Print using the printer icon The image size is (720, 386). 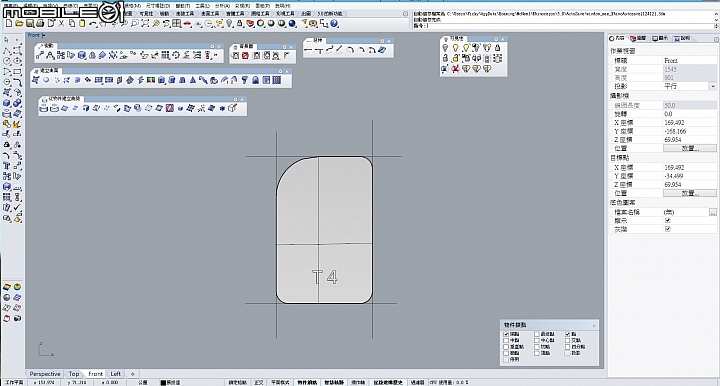[x=40, y=23]
